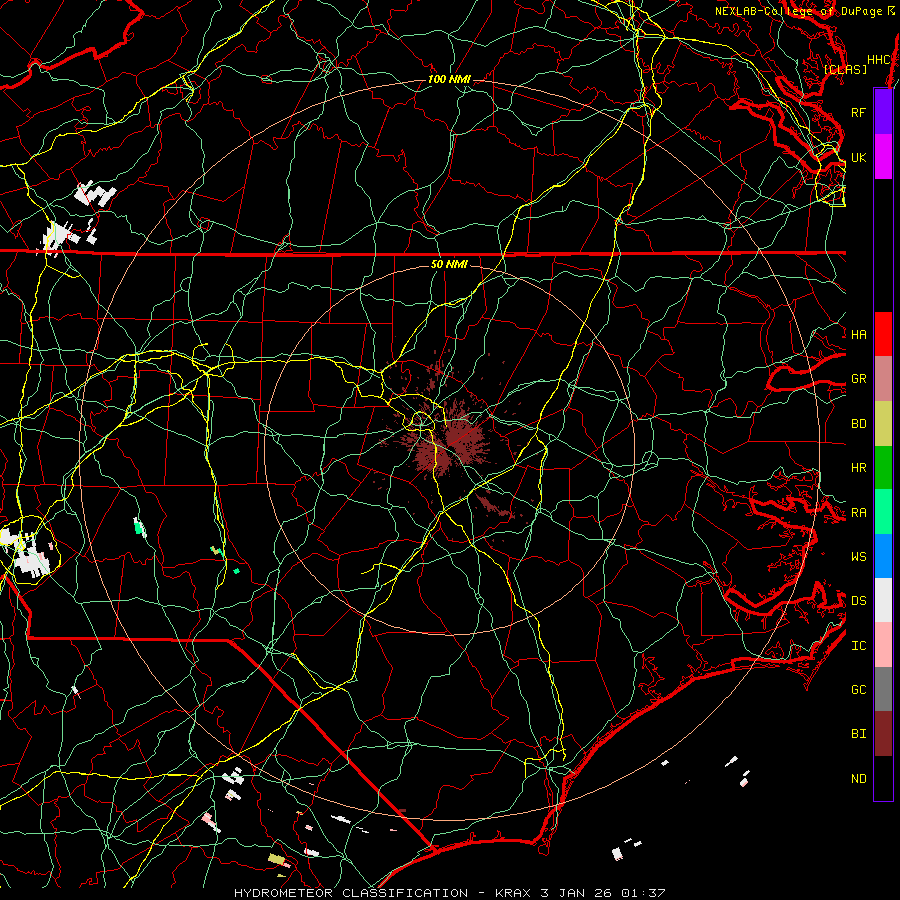The height and width of the screenshot is (900, 900).
Task: Click the RA legend label
Action: tap(859, 513)
